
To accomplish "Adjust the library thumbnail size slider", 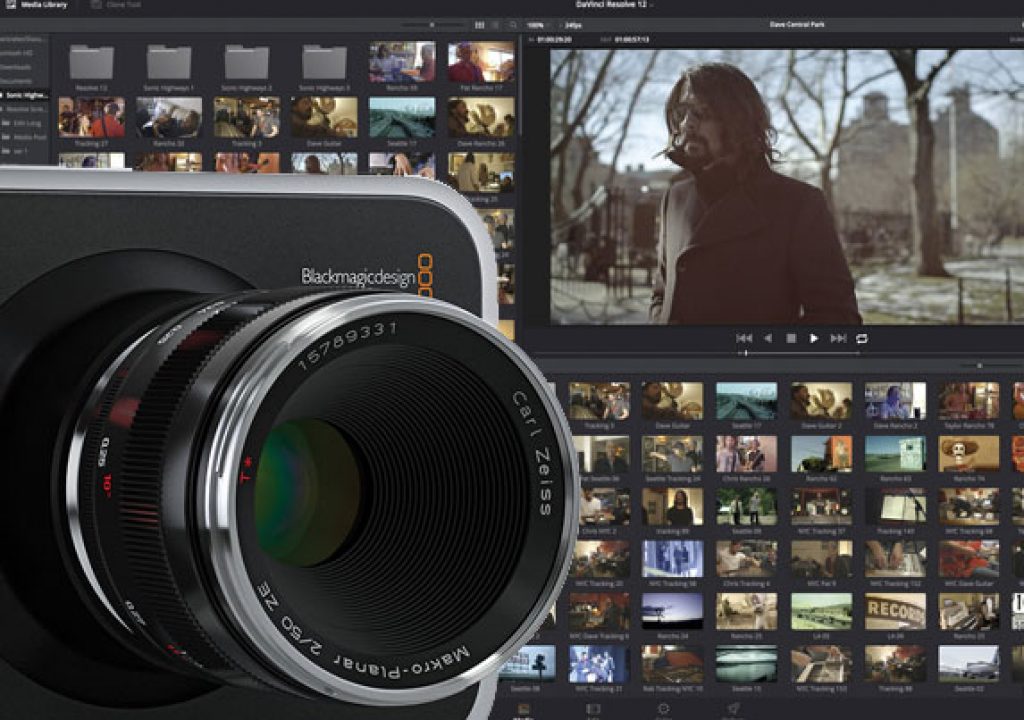I will [431, 25].
